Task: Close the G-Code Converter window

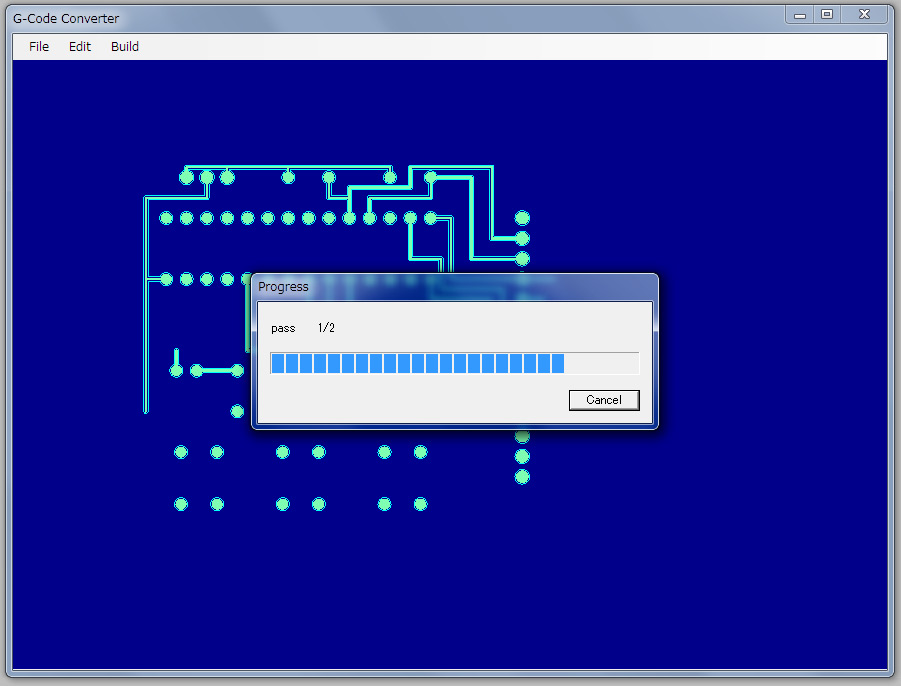Action: click(864, 15)
